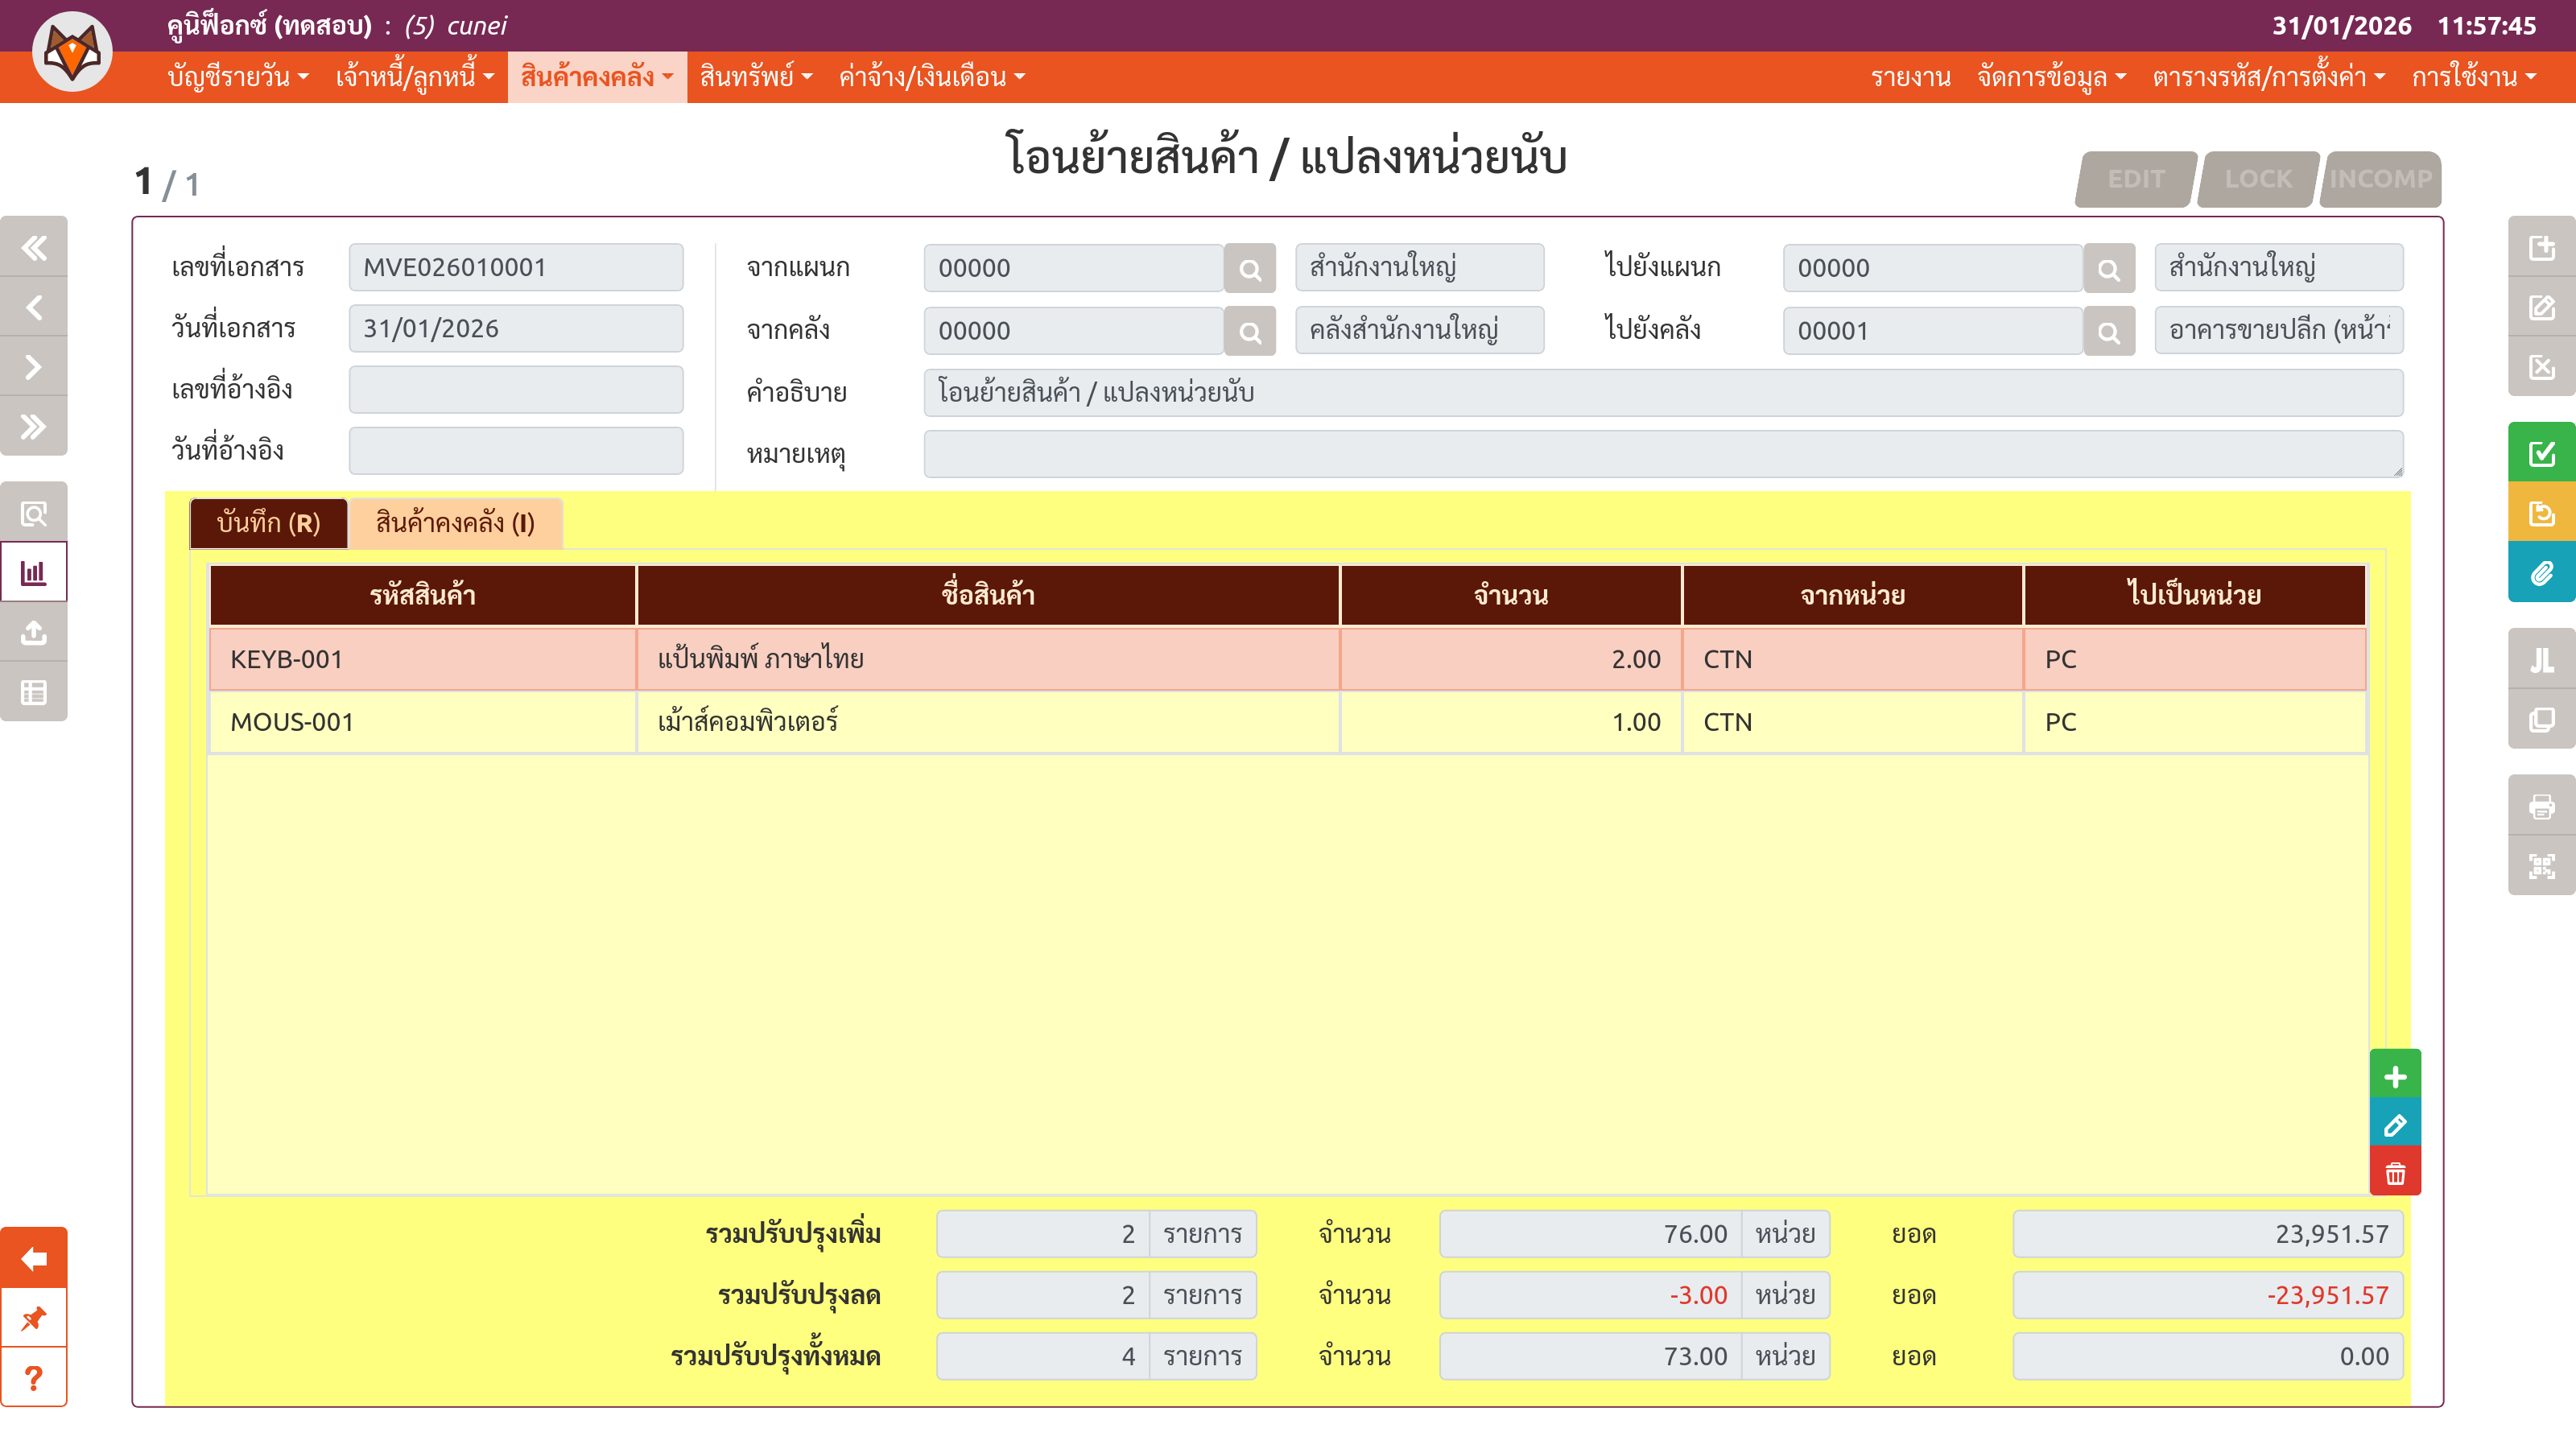Click the pin icon on left sidebar
Image resolution: width=2576 pixels, height=1449 pixels.
pyautogui.click(x=34, y=1318)
